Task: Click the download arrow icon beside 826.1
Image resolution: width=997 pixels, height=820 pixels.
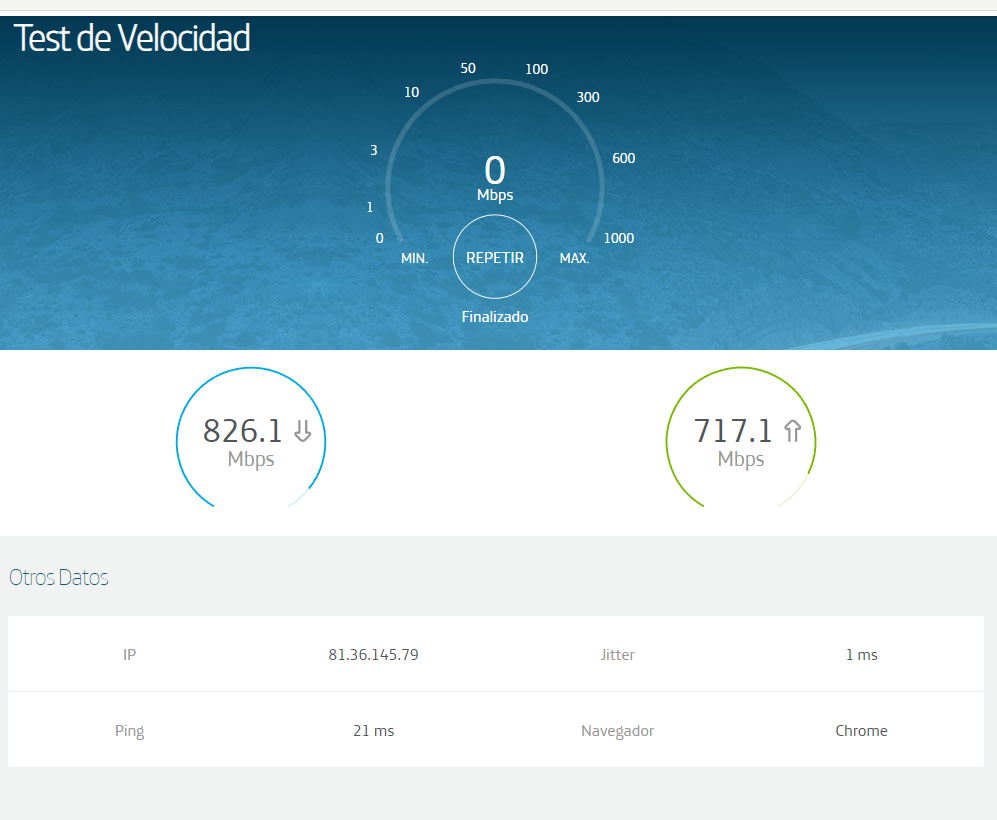Action: point(302,431)
